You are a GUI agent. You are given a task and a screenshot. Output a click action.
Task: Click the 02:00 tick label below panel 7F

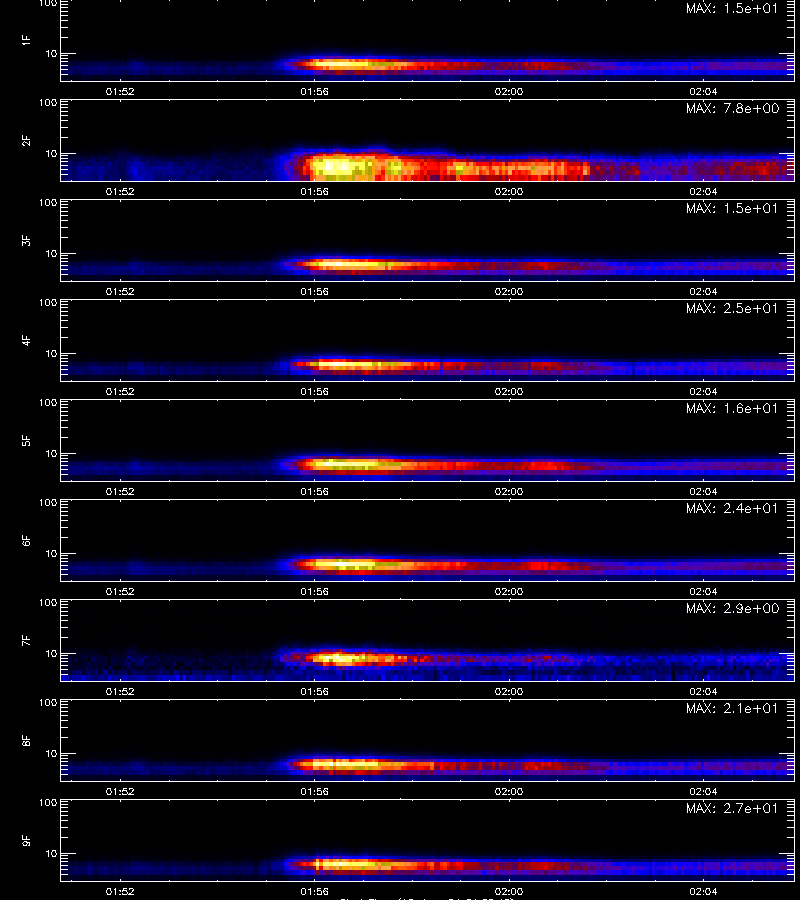tap(509, 691)
